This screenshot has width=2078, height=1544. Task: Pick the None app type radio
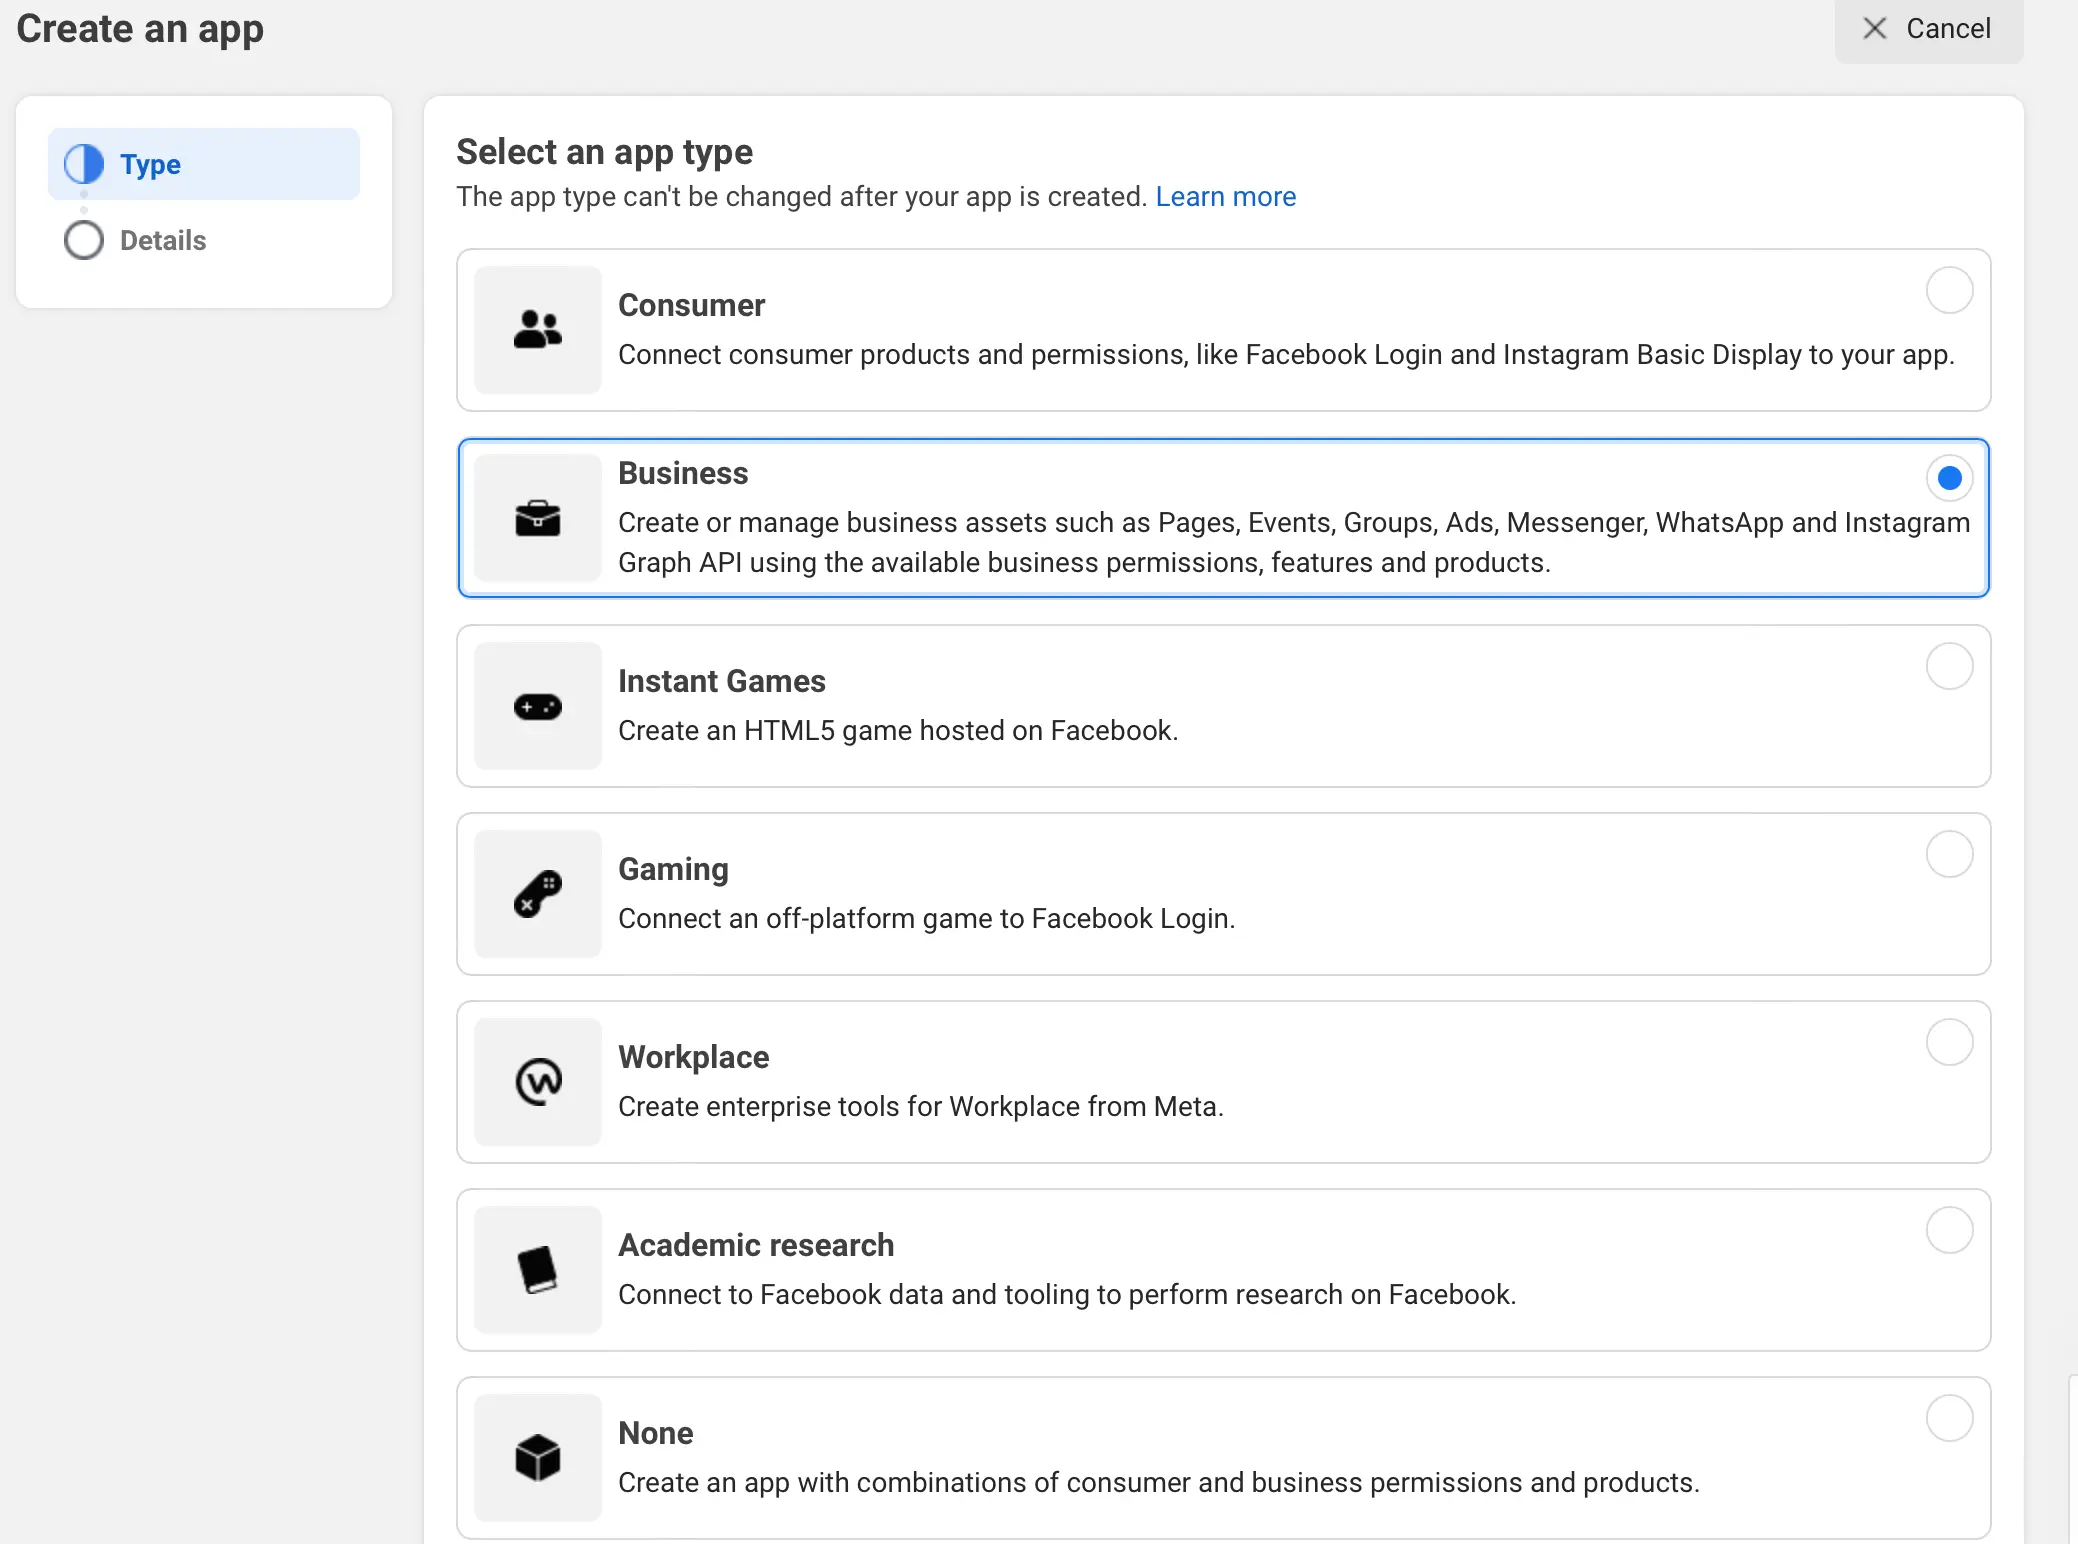(1948, 1418)
